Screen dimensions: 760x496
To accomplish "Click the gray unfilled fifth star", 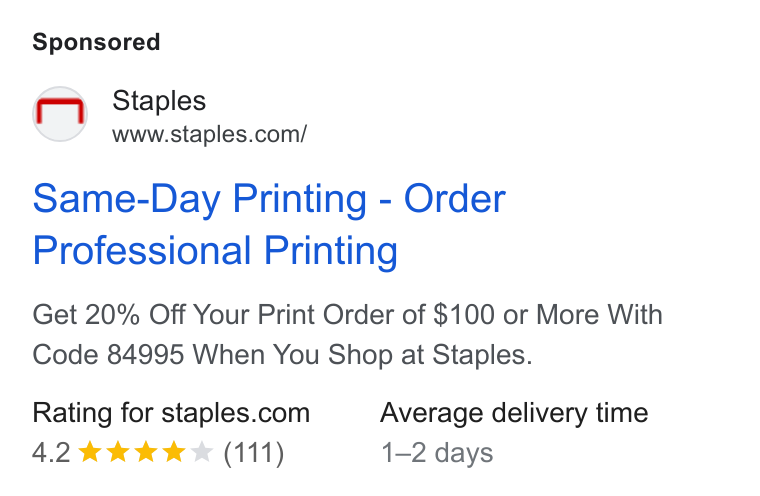I will 202,452.
